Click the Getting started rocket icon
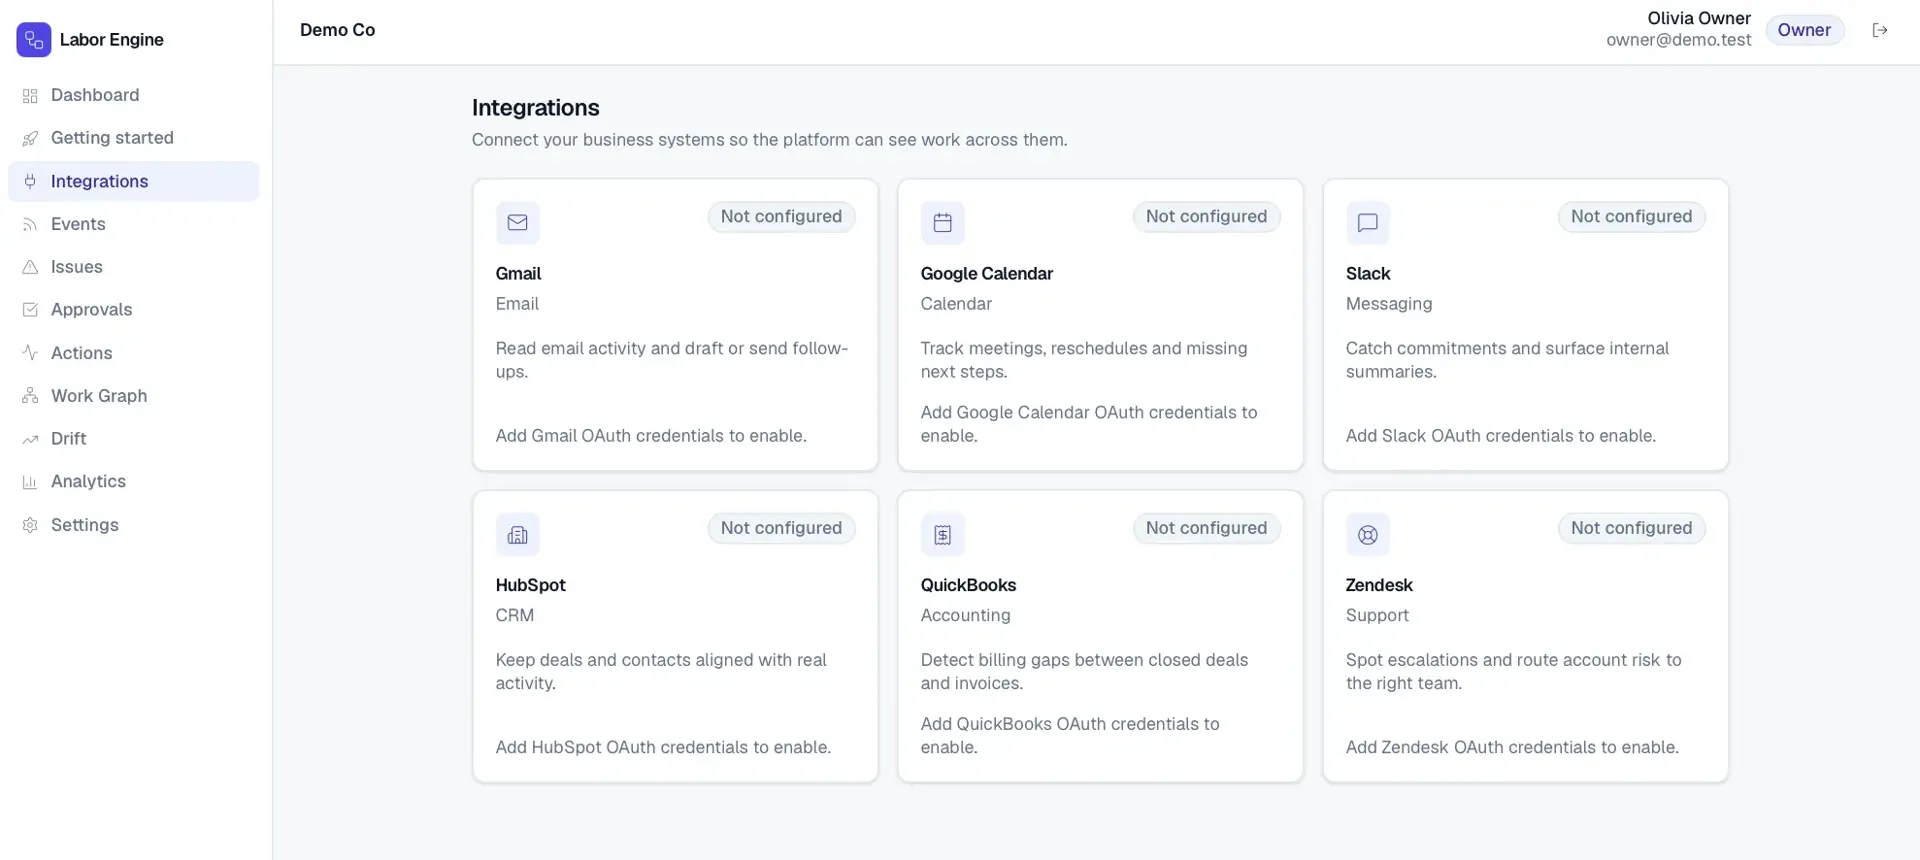Image resolution: width=1920 pixels, height=860 pixels. point(30,139)
